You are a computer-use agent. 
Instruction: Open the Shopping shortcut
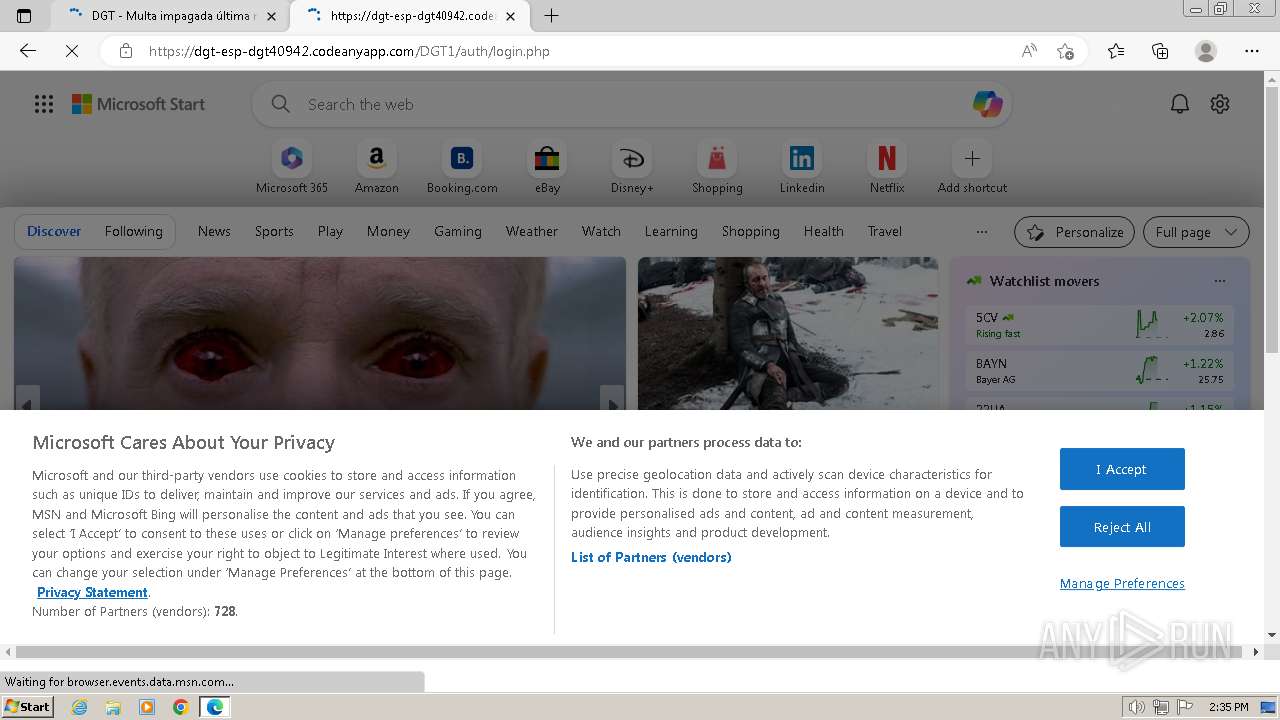pos(717,168)
